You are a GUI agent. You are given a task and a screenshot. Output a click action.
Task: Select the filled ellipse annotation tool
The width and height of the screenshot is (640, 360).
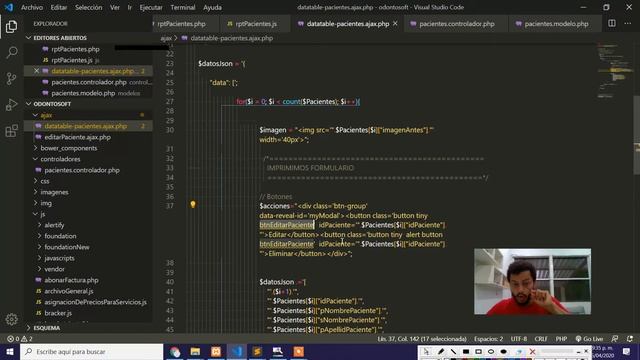(x=504, y=351)
